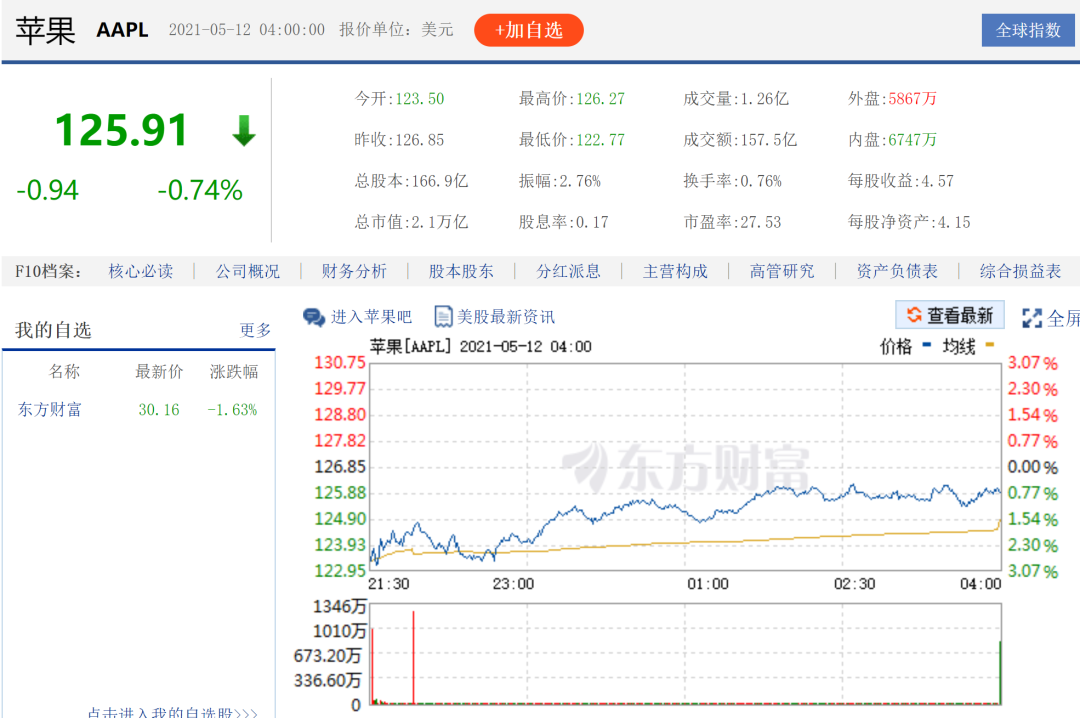Show the 资产负债表 tab
Viewport: 1080px width, 718px height.
coord(897,271)
